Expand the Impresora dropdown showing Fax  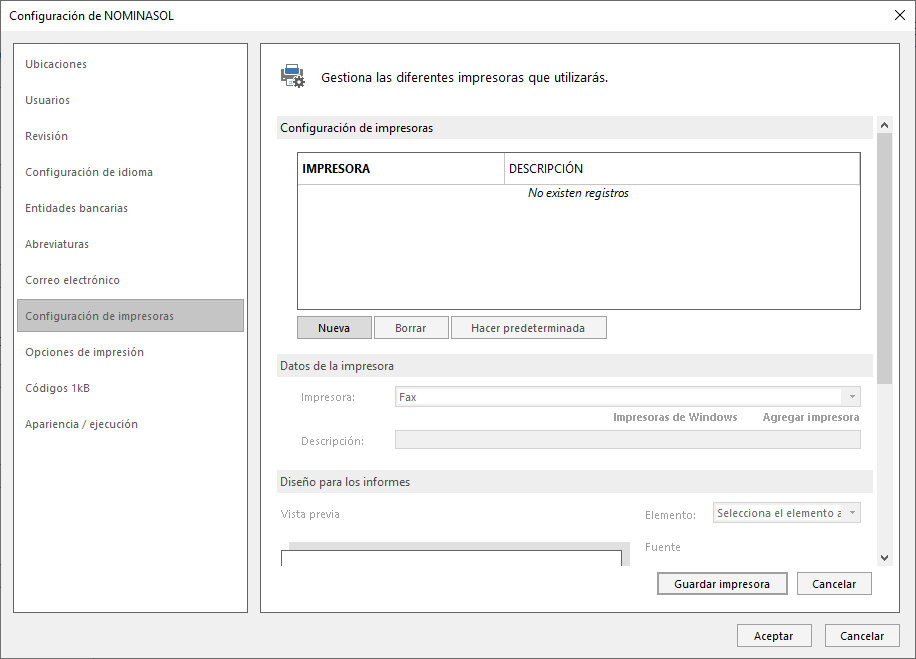click(x=852, y=397)
